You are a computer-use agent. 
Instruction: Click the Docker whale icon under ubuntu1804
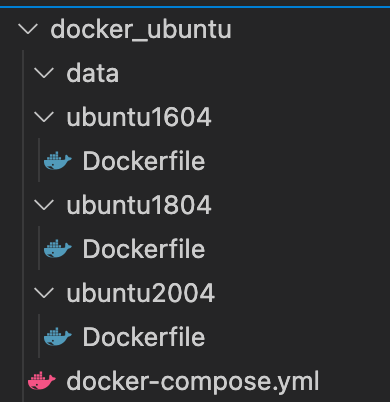coord(58,249)
